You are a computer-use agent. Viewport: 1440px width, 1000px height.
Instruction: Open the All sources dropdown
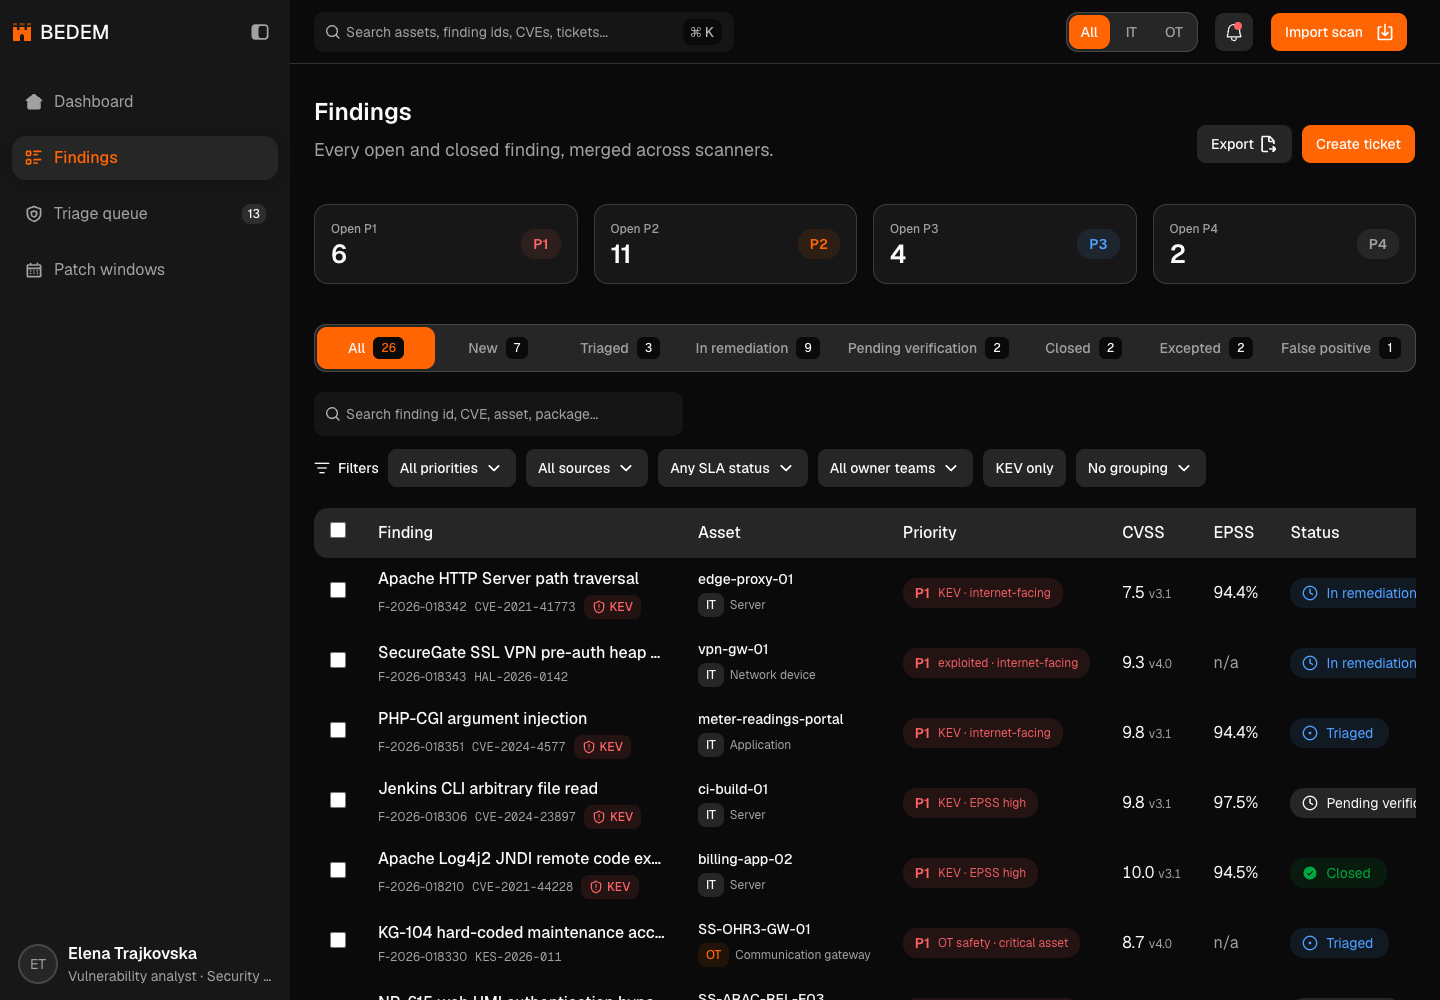point(587,468)
